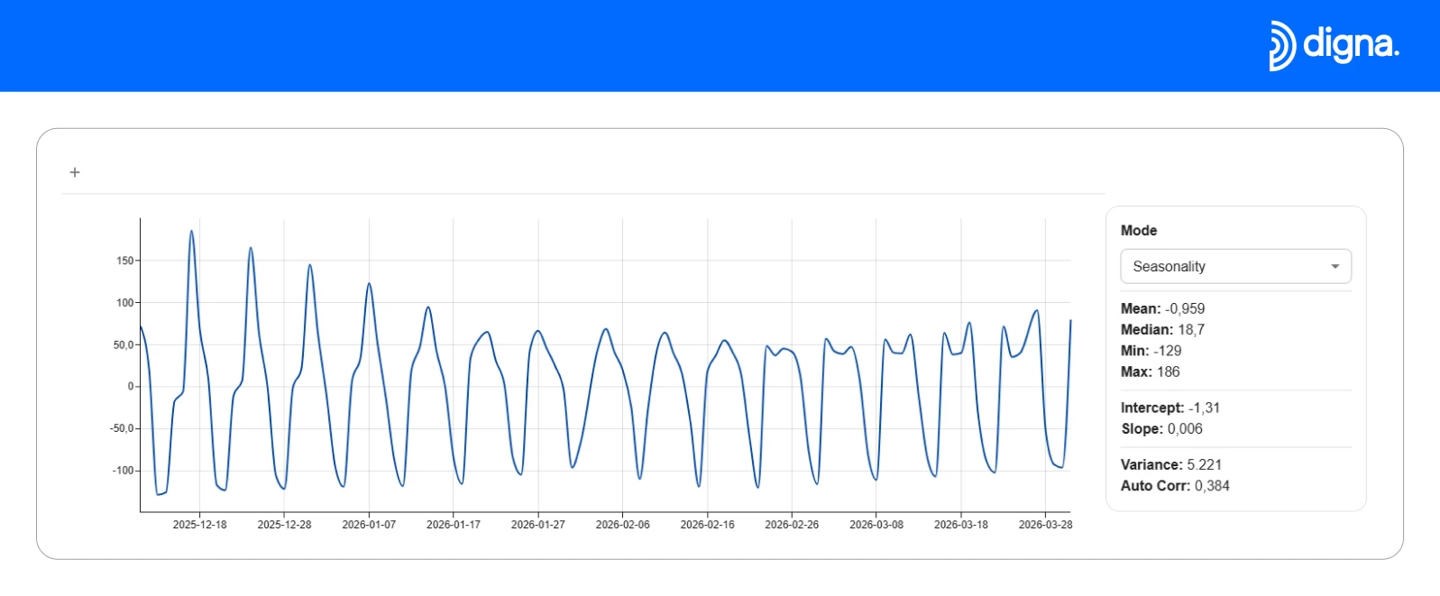The height and width of the screenshot is (596, 1440).
Task: Click the Auto Corr statistic row
Action: pyautogui.click(x=1175, y=486)
